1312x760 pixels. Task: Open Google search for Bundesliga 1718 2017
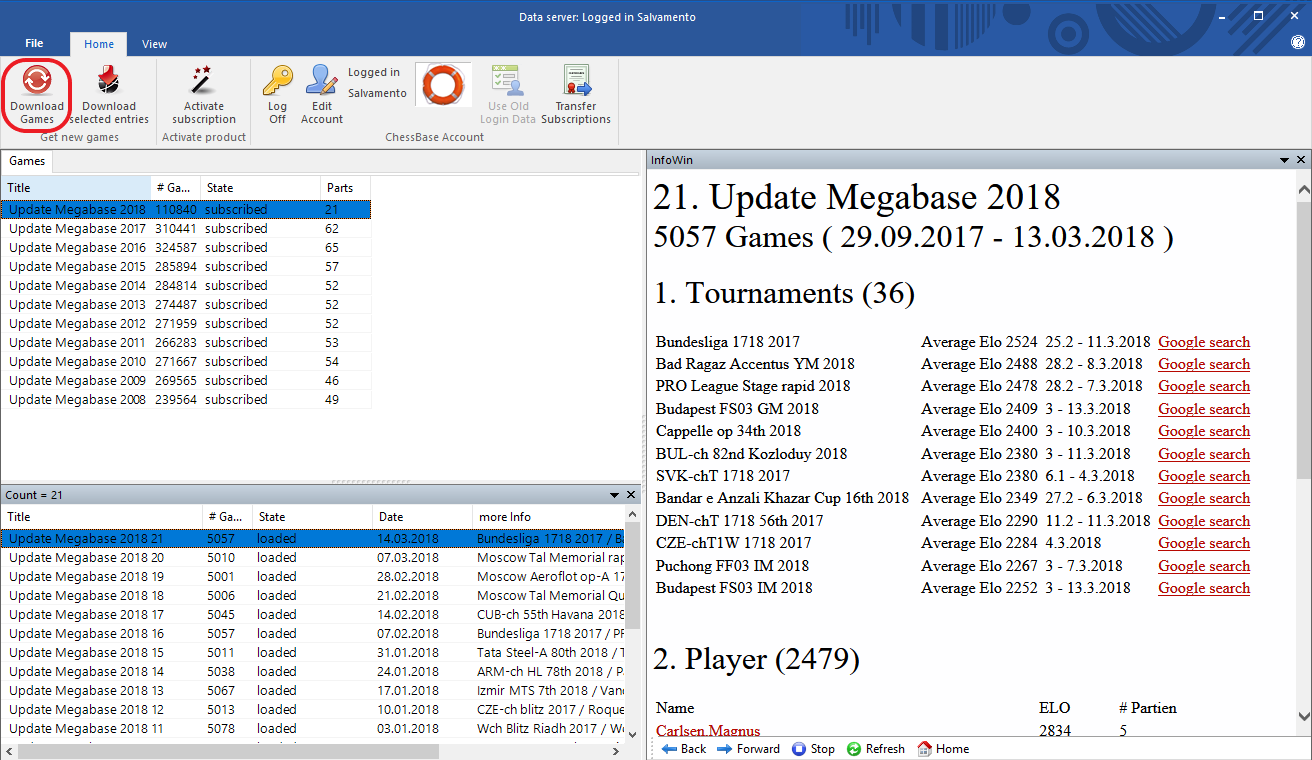(1204, 342)
